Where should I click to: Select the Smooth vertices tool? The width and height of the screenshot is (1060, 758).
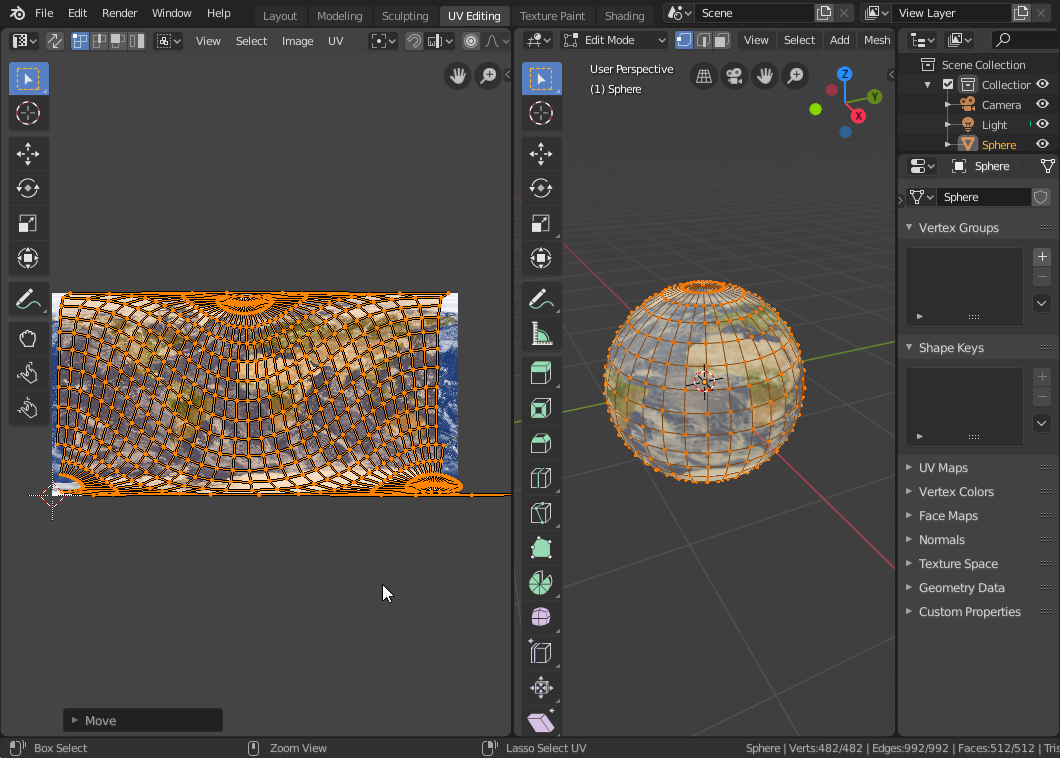click(541, 617)
